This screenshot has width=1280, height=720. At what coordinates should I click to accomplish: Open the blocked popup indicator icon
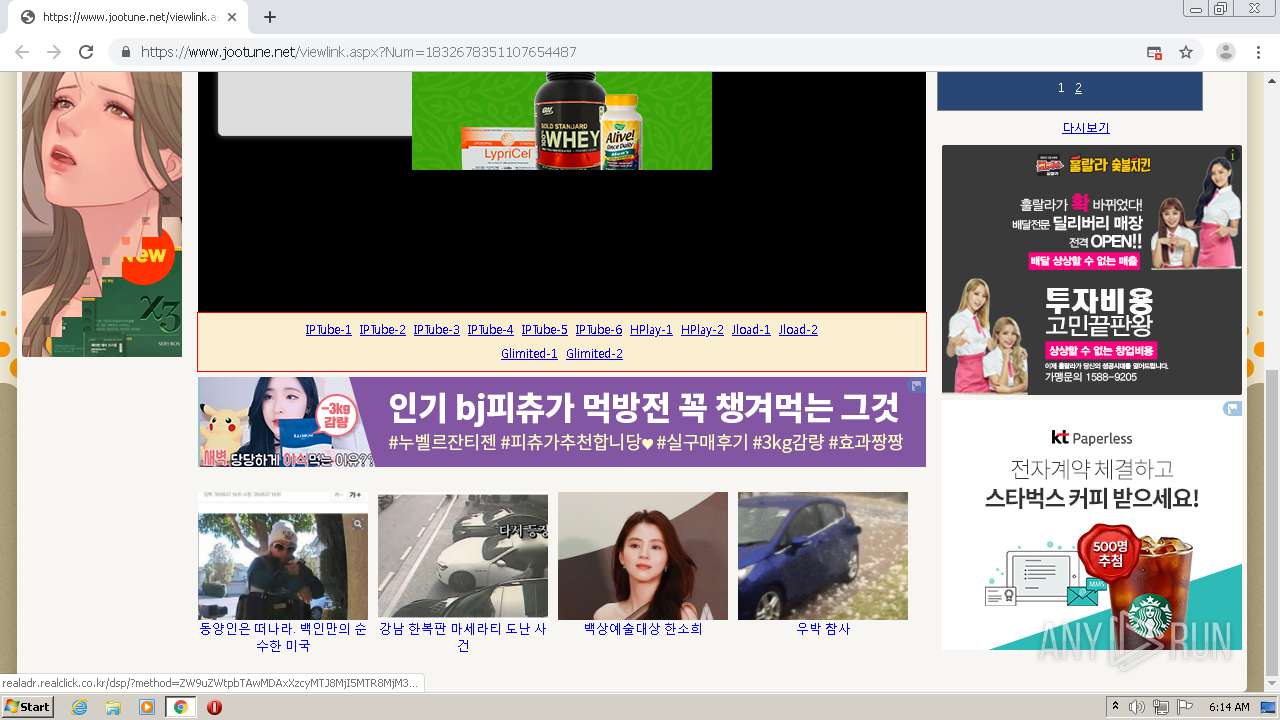click(1154, 52)
